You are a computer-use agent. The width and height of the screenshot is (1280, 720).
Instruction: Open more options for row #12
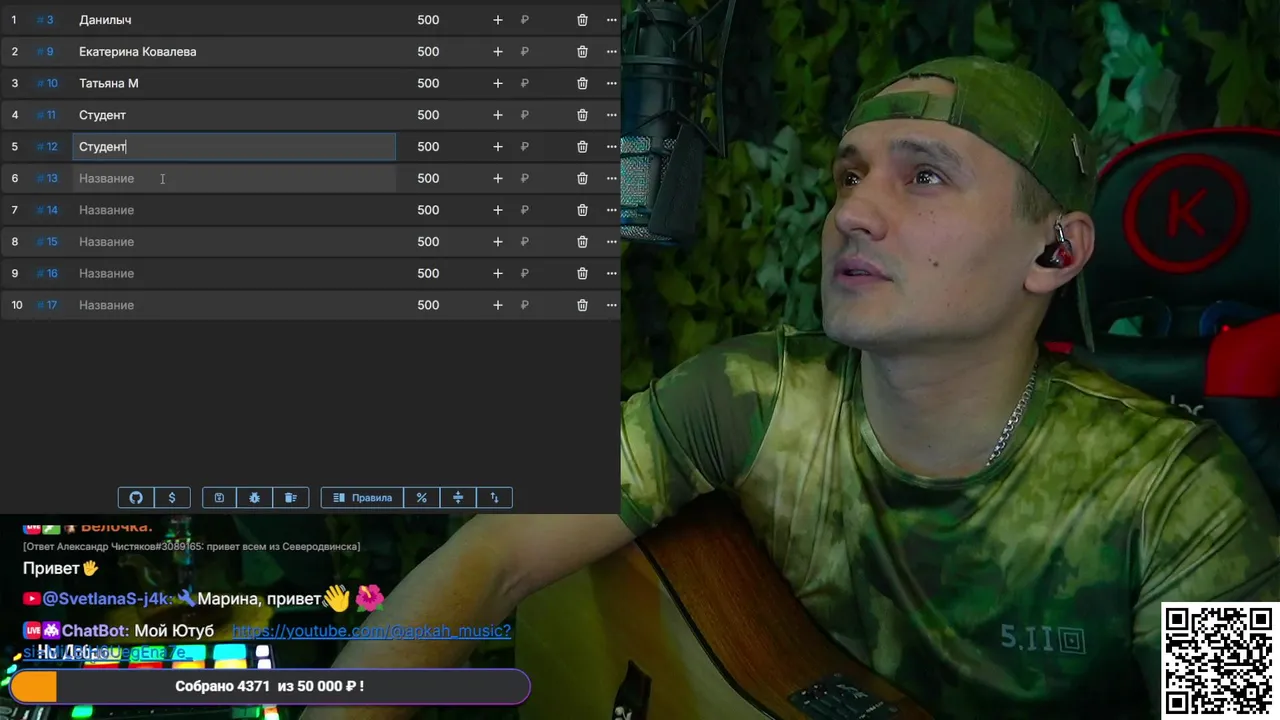point(611,147)
